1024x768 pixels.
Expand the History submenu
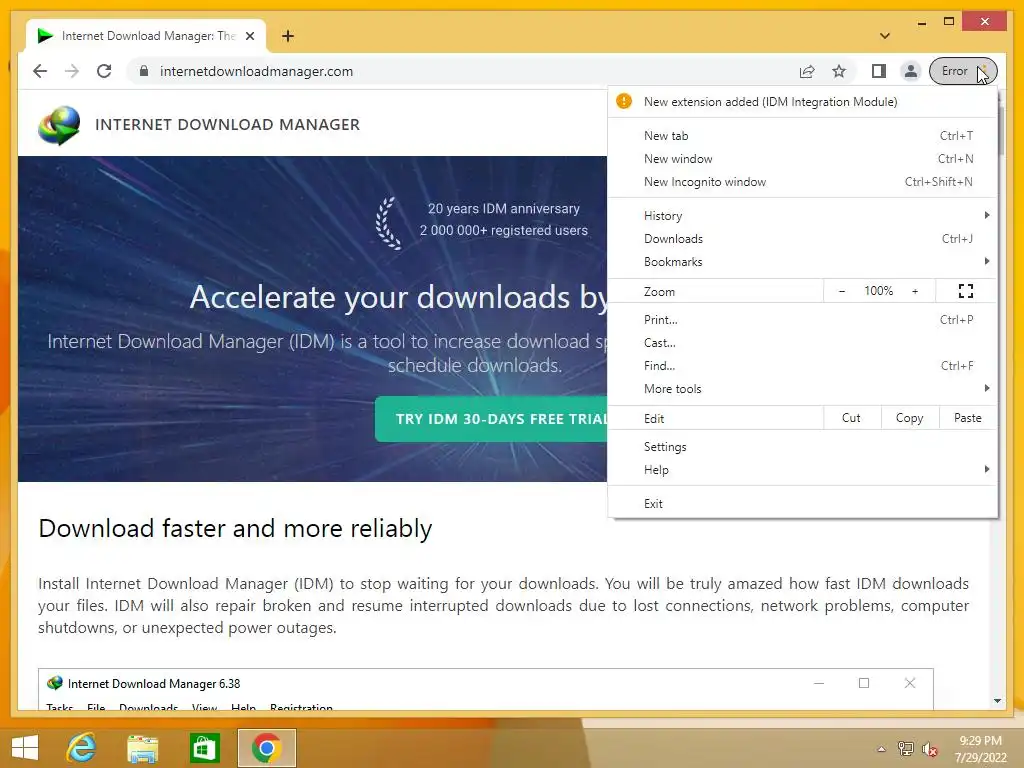pyautogui.click(x=803, y=216)
